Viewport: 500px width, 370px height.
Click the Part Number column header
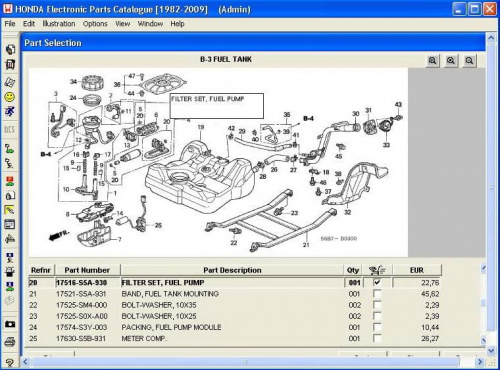pyautogui.click(x=87, y=270)
